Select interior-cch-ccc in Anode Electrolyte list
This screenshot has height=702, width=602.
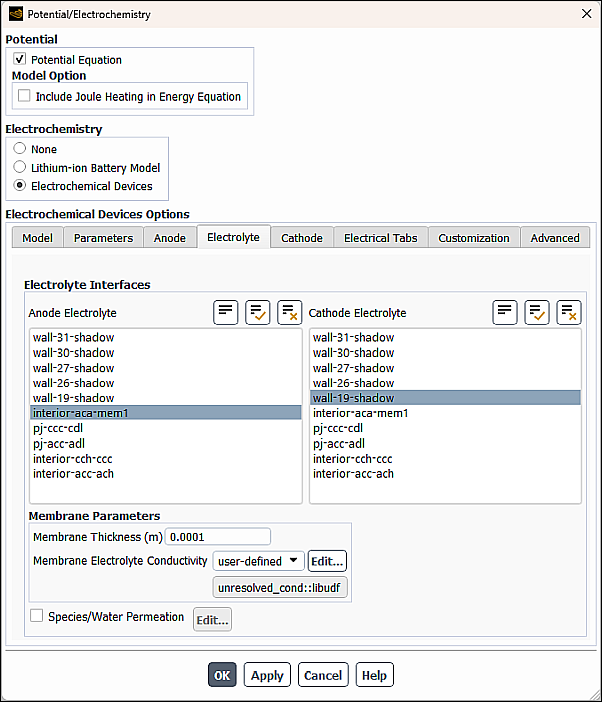tap(166, 458)
